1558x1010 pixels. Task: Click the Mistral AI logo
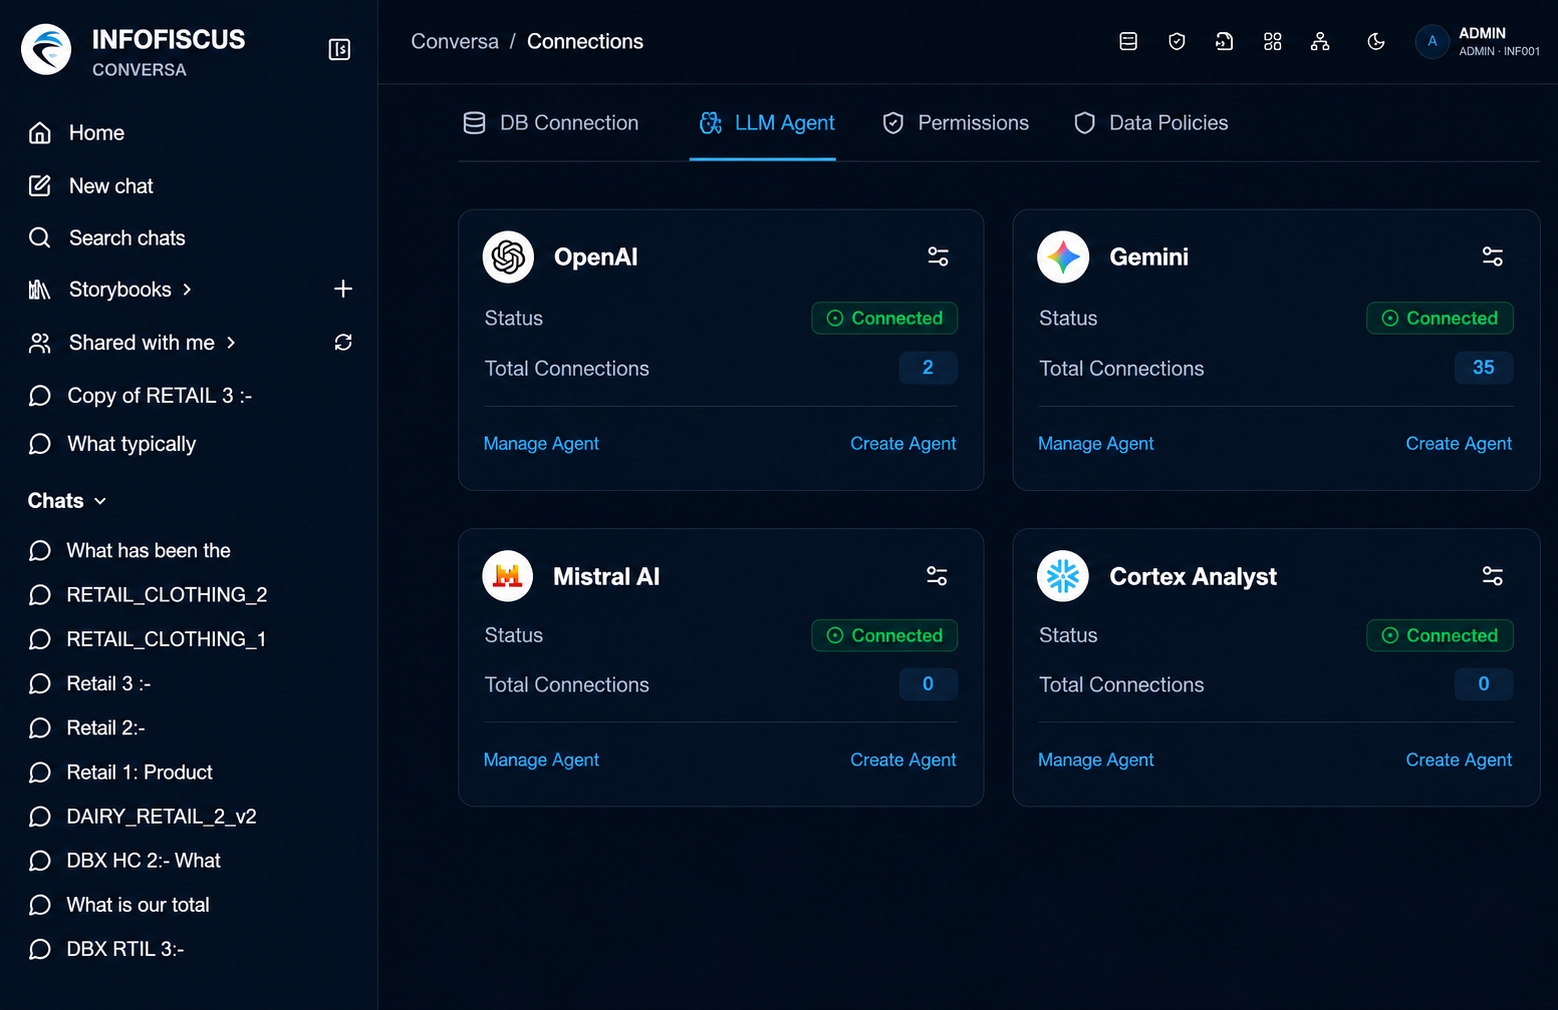click(508, 576)
